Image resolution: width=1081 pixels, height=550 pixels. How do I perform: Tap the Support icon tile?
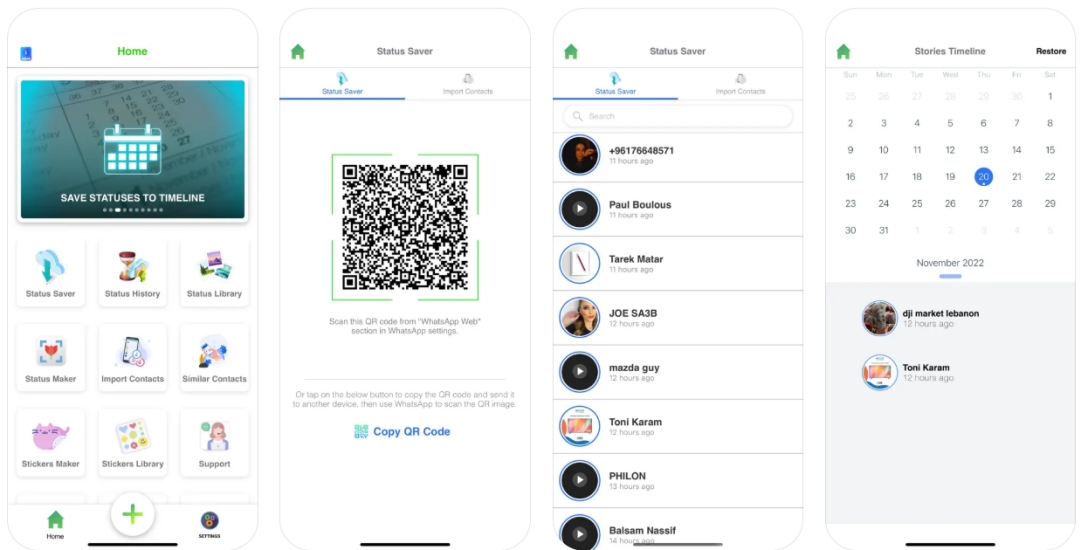point(214,443)
